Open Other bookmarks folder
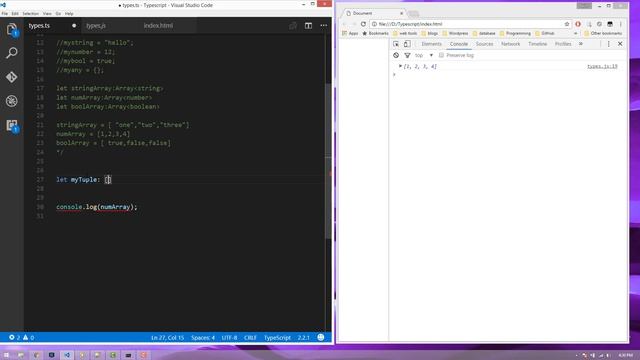This screenshot has width=640, height=360. (603, 33)
